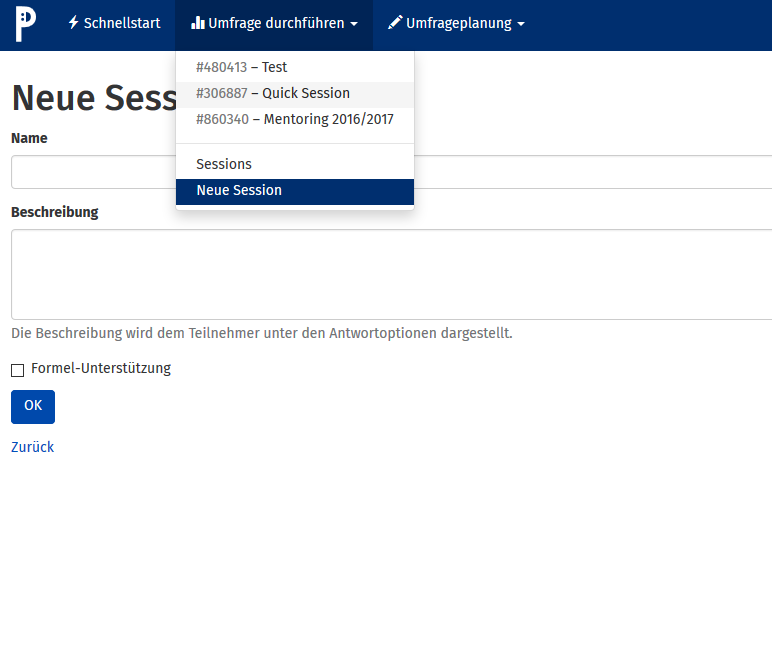Click the bar chart icon in the navbar
The image size is (772, 654).
[198, 23]
